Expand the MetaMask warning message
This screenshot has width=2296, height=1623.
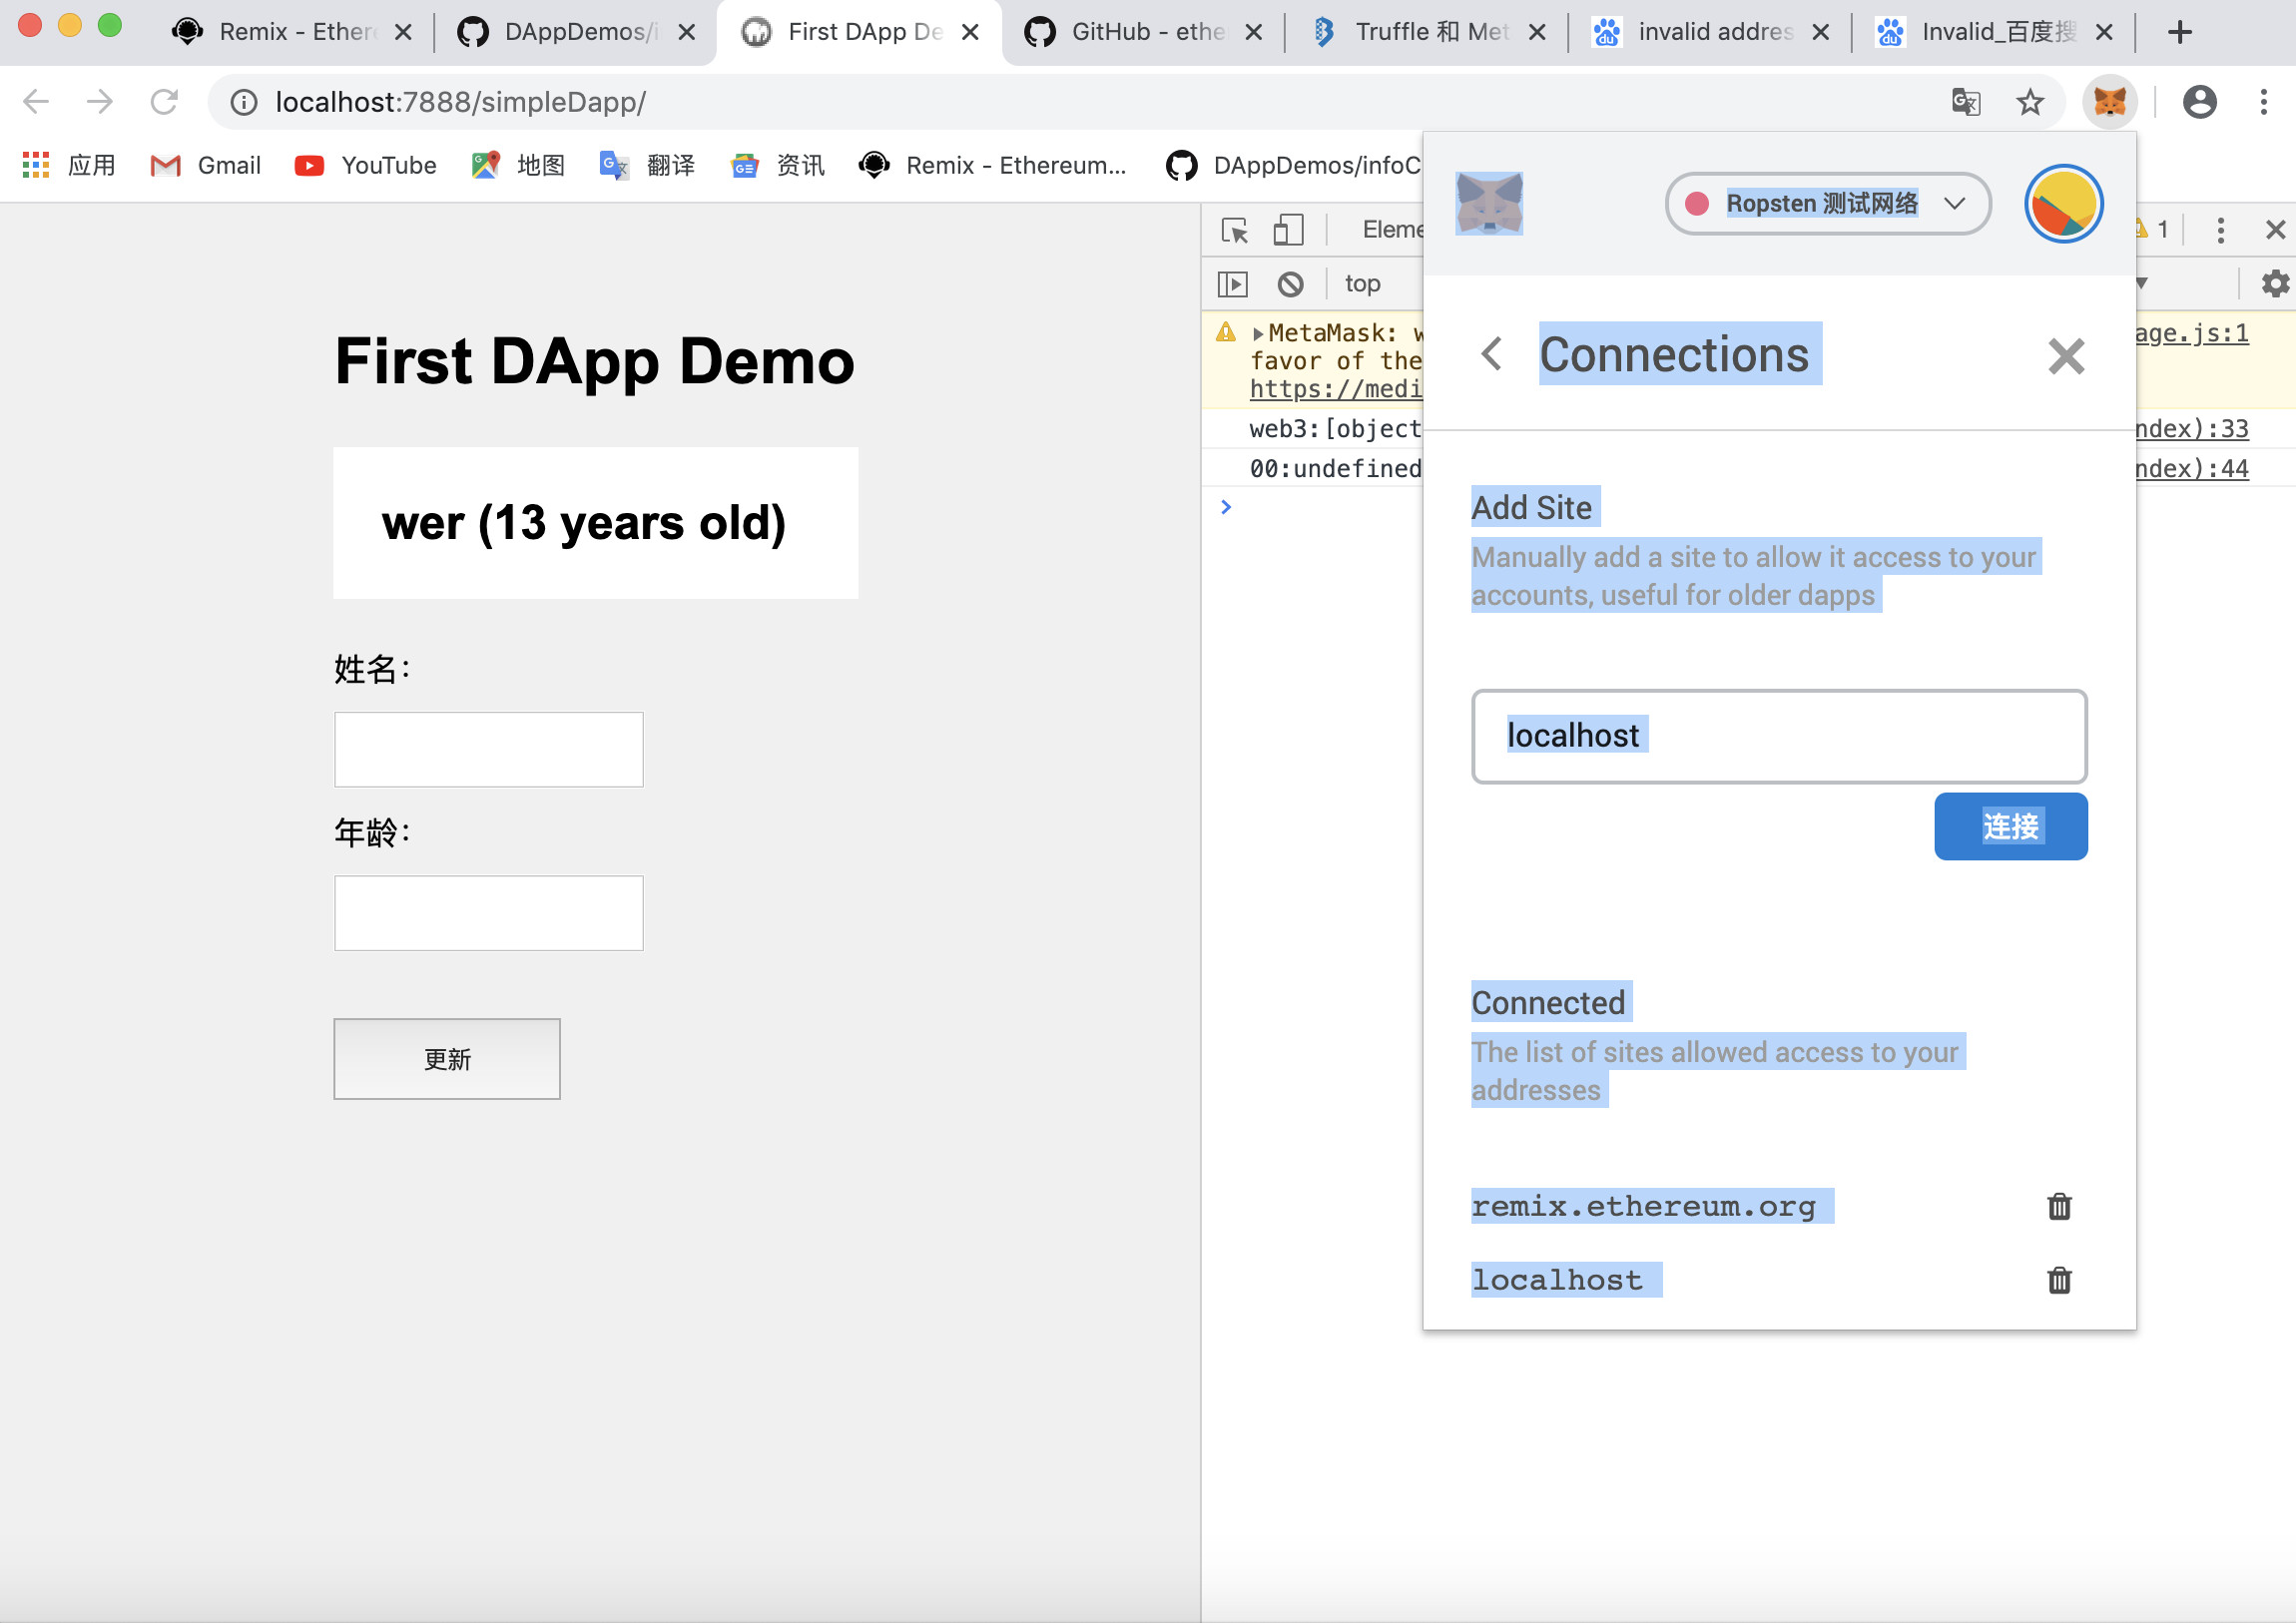pos(1258,333)
